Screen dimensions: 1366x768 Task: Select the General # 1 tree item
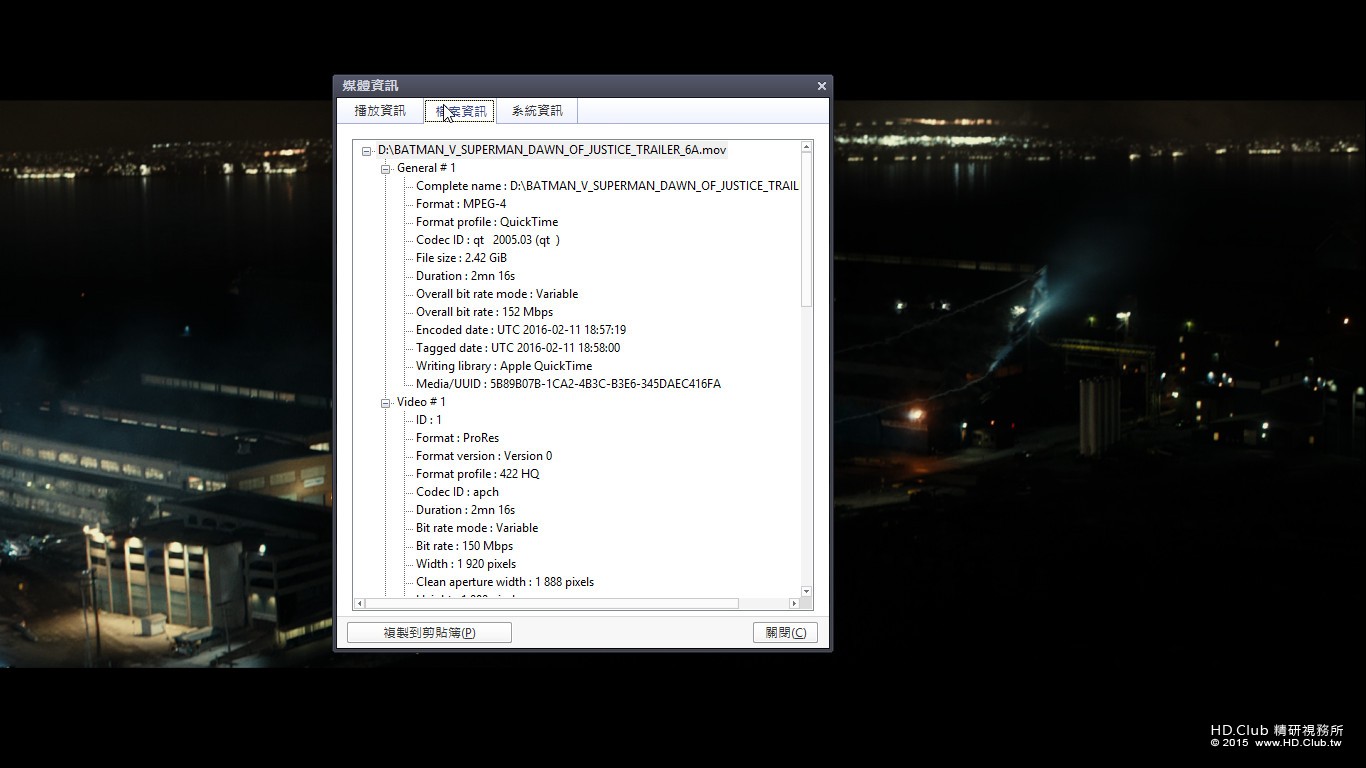[x=426, y=168]
